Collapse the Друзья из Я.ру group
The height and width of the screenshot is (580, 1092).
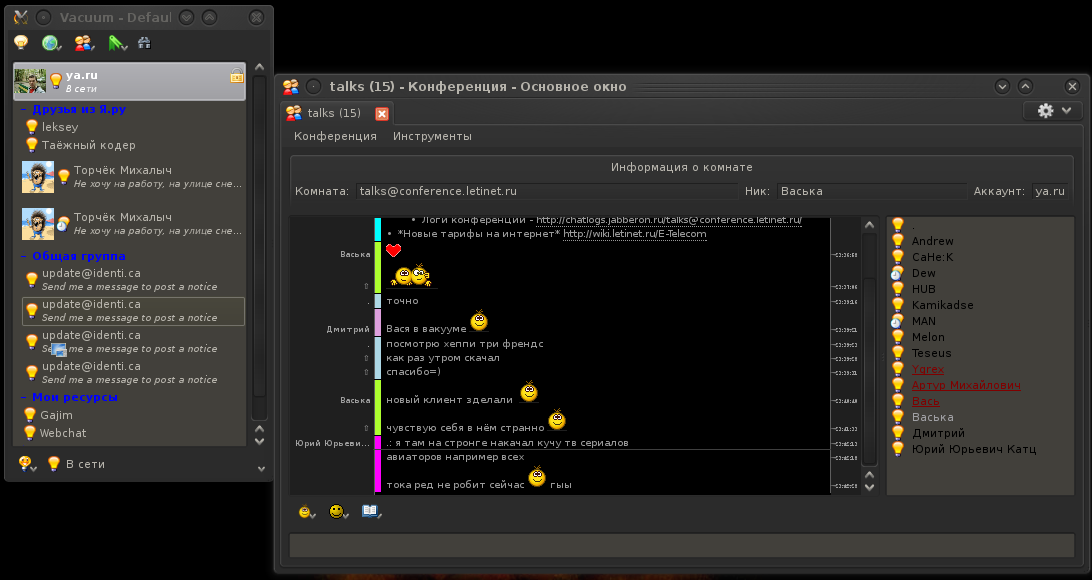23,110
